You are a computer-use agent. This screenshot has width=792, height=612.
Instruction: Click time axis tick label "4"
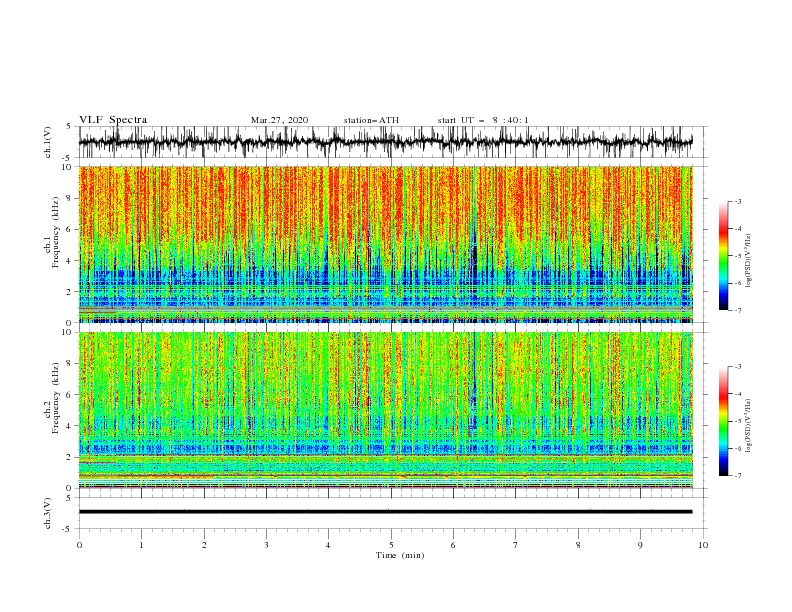(328, 545)
